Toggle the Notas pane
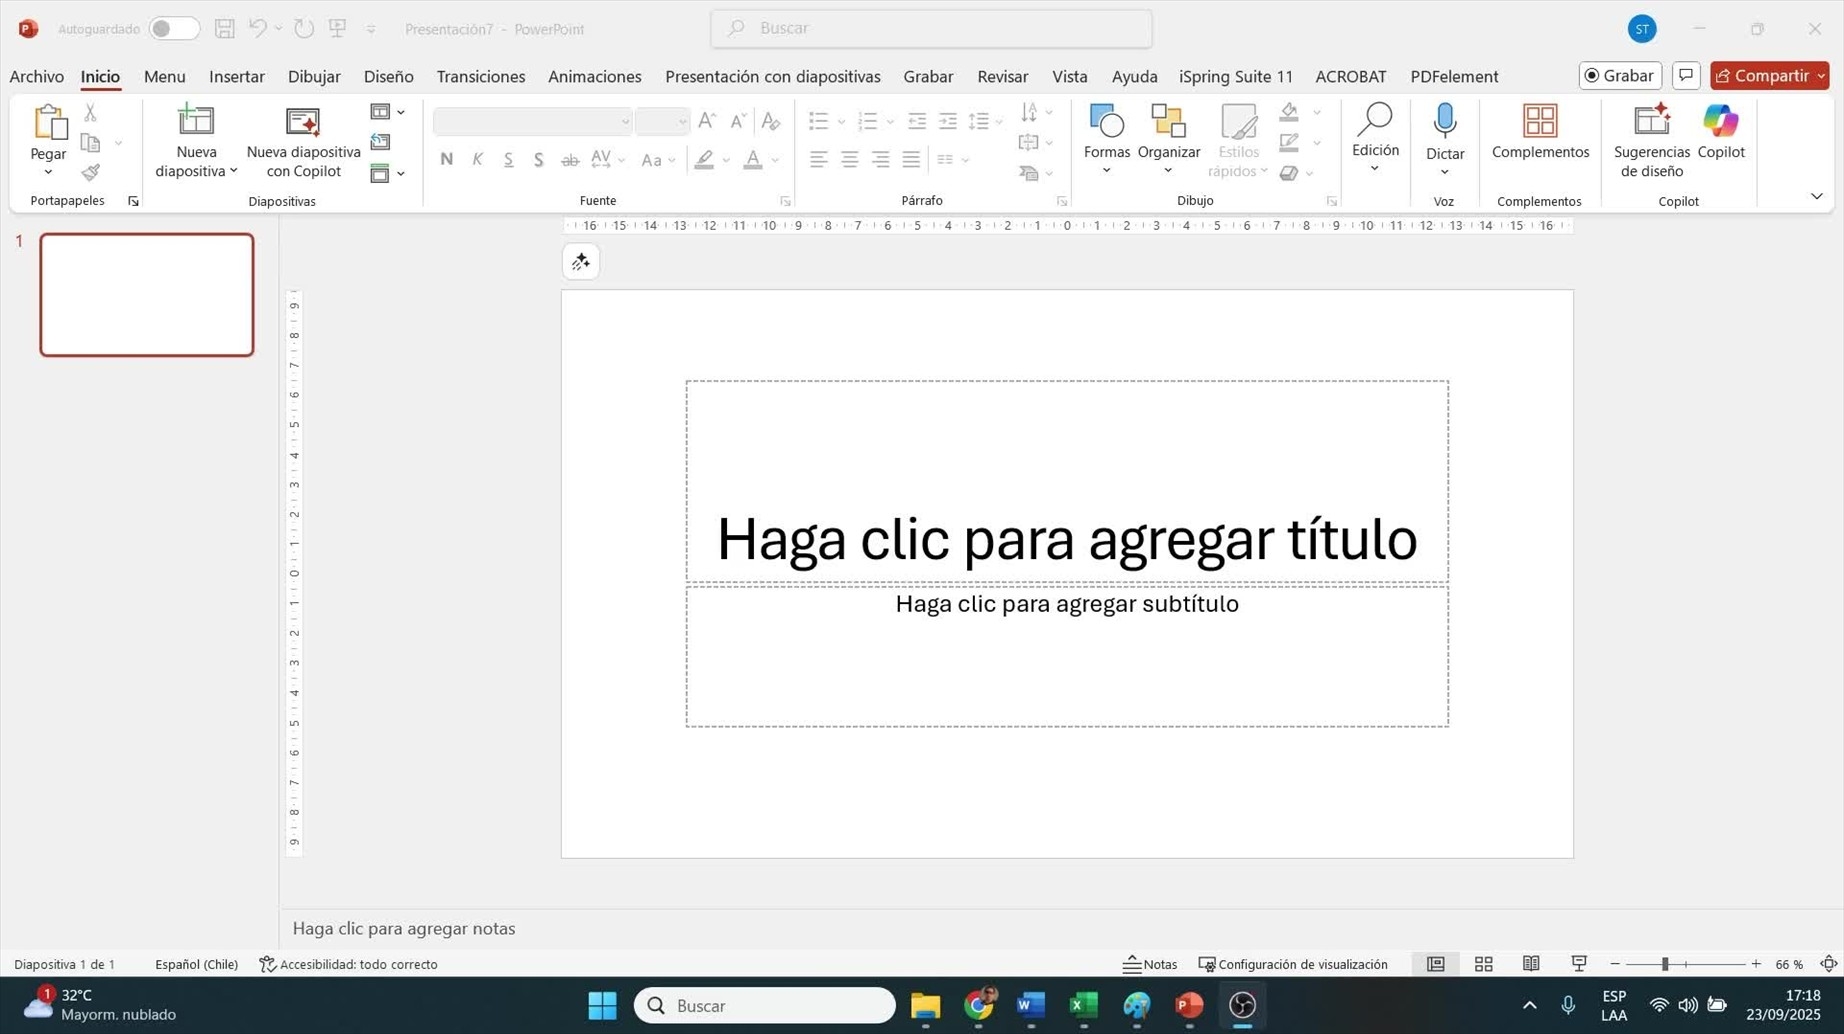 coord(1150,964)
